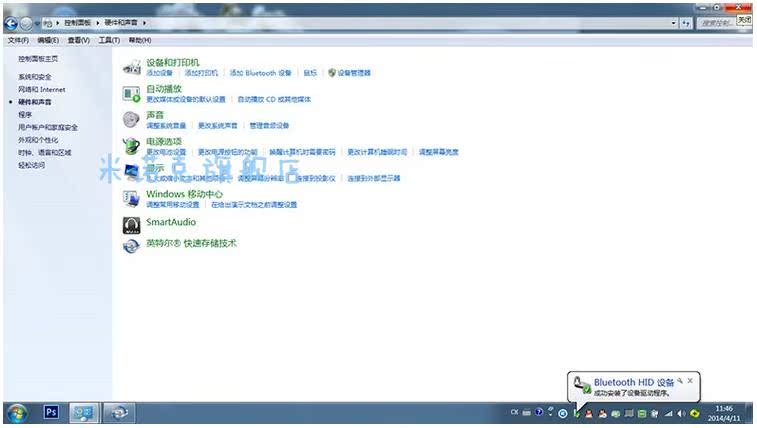The width and height of the screenshot is (757, 428).
Task: Open the 电源选项 battery icon
Action: tap(131, 145)
